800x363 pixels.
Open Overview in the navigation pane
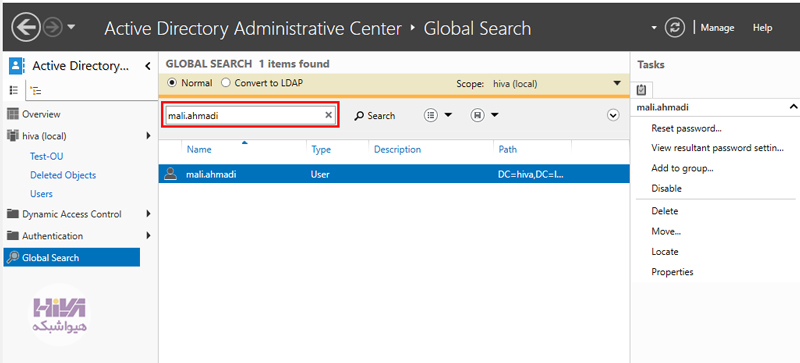(x=41, y=114)
